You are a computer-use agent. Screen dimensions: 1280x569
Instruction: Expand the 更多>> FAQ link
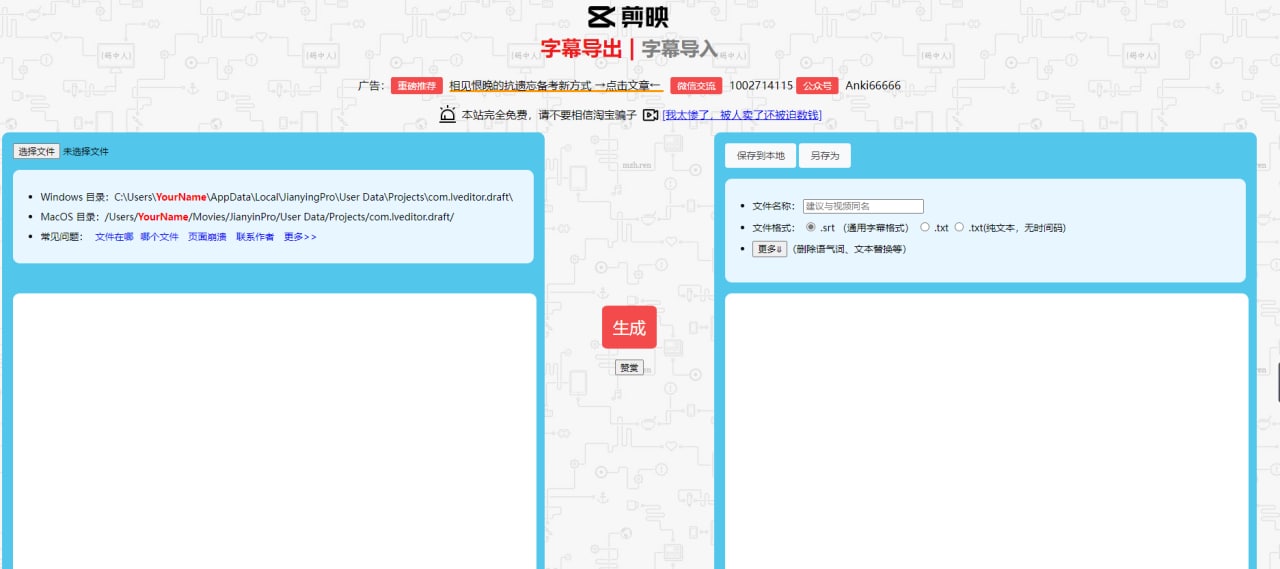coord(300,237)
